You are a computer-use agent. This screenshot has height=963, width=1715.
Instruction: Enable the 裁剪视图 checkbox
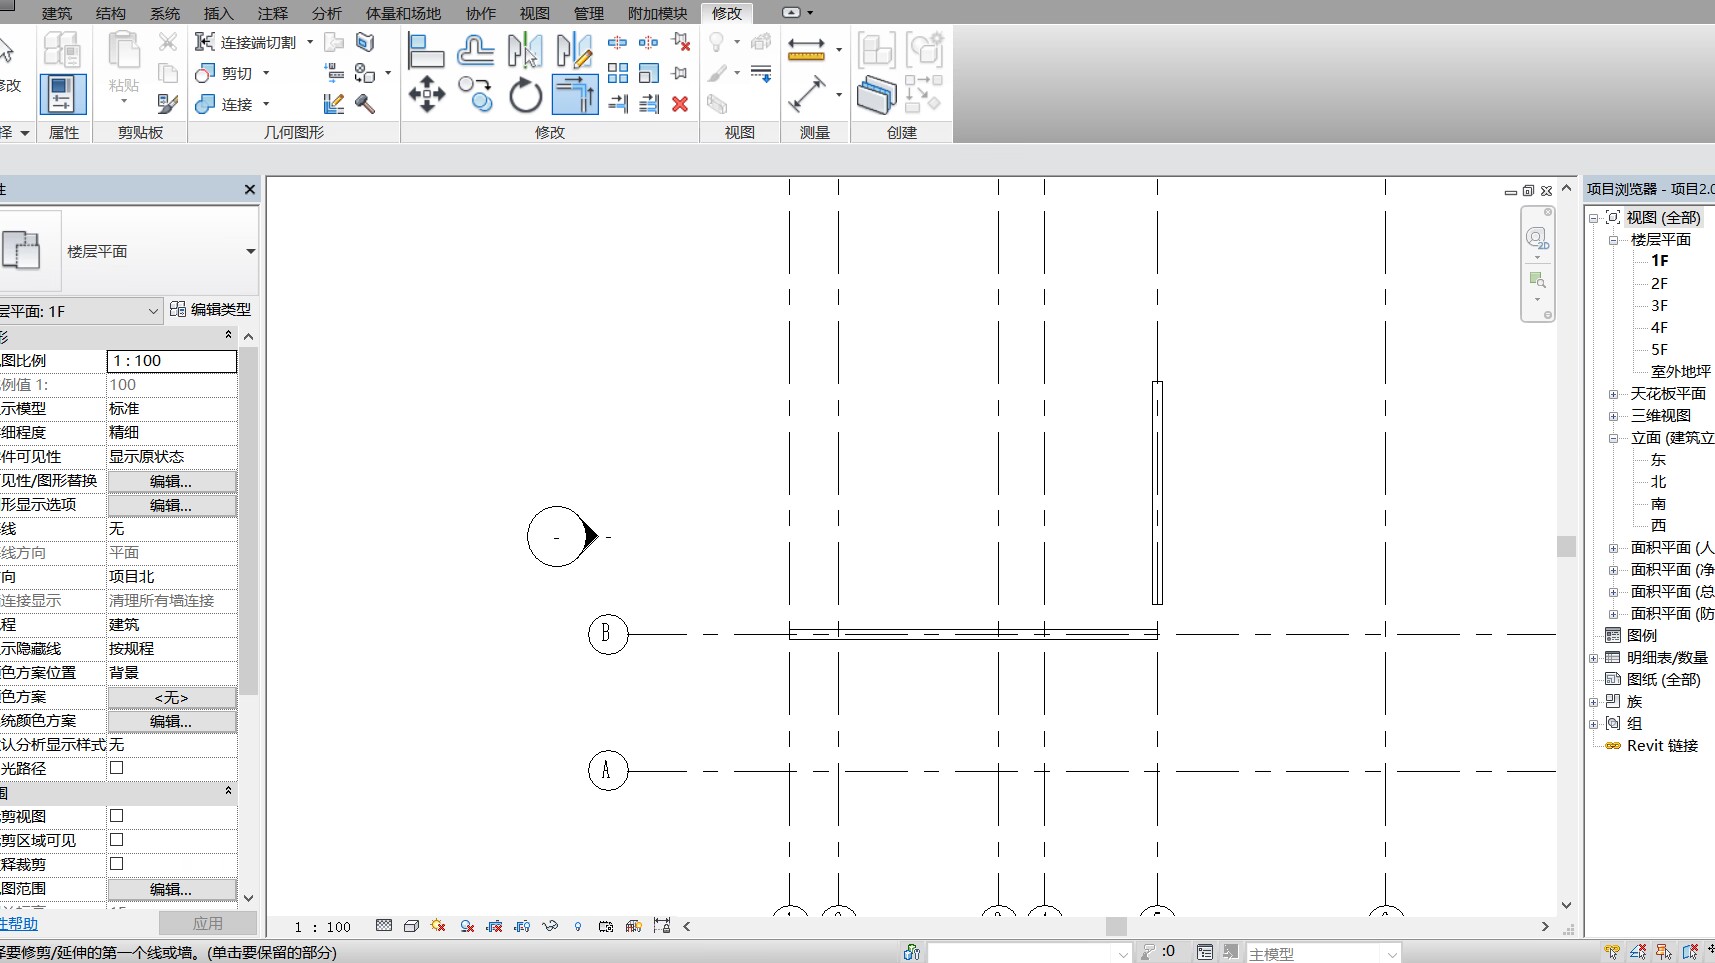[x=117, y=816]
